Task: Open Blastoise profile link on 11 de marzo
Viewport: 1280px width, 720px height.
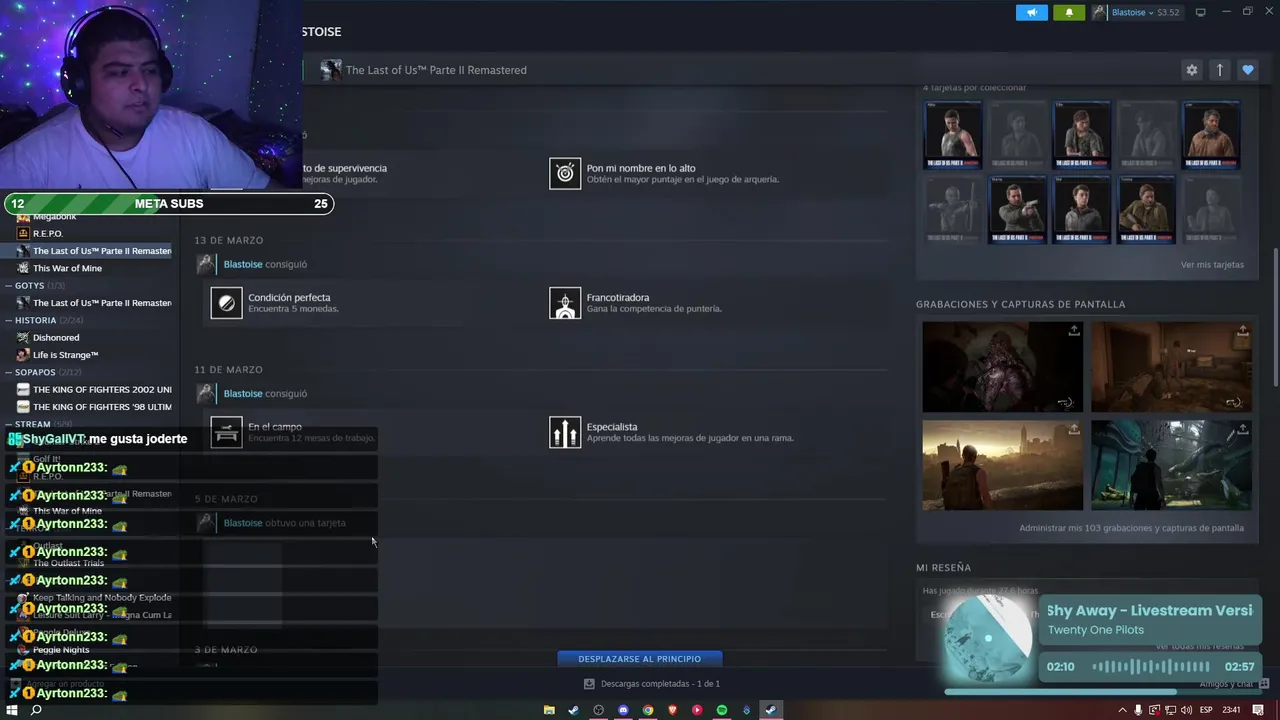Action: pyautogui.click(x=243, y=393)
